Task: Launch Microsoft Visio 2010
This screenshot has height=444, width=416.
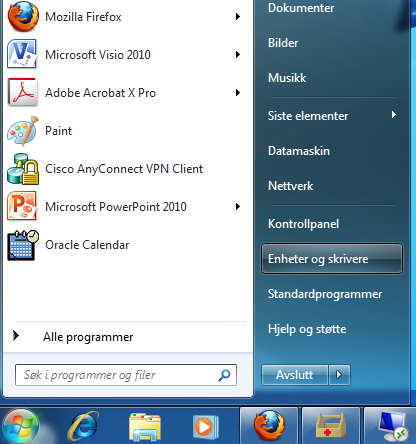Action: coord(123,55)
